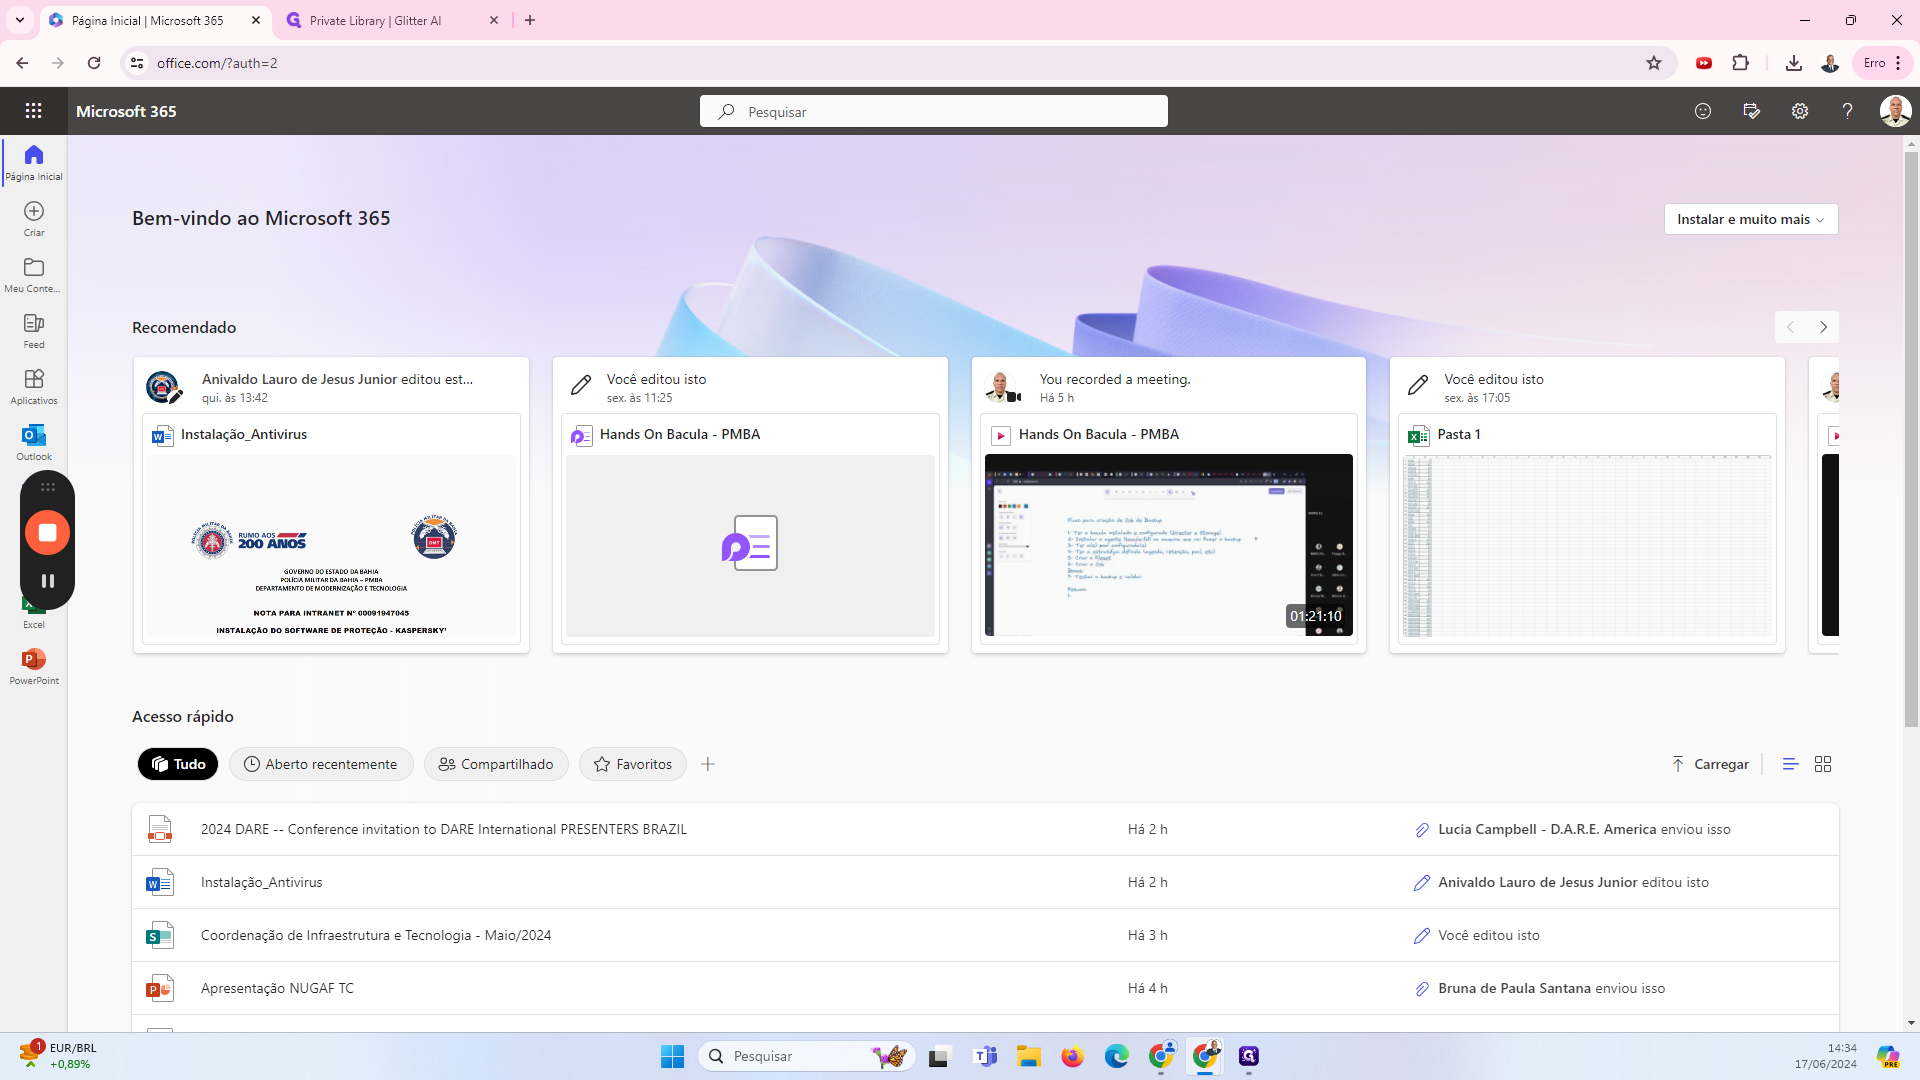The width and height of the screenshot is (1920, 1080).
Task: Stop the screen recording (red stop button)
Action: click(47, 533)
